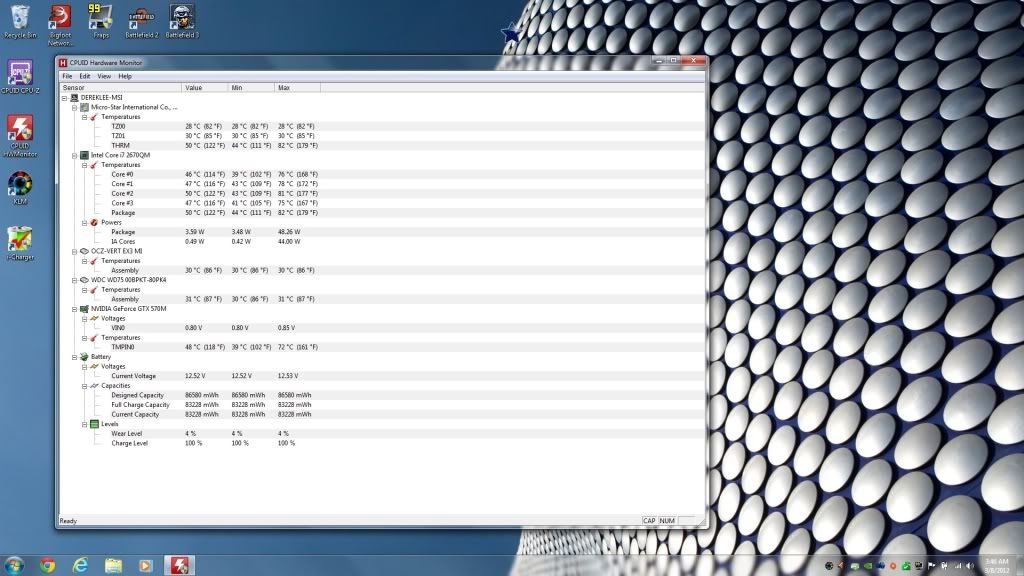Image resolution: width=1024 pixels, height=576 pixels.
Task: Open the Recycle Bin desktop icon
Action: pyautogui.click(x=20, y=22)
